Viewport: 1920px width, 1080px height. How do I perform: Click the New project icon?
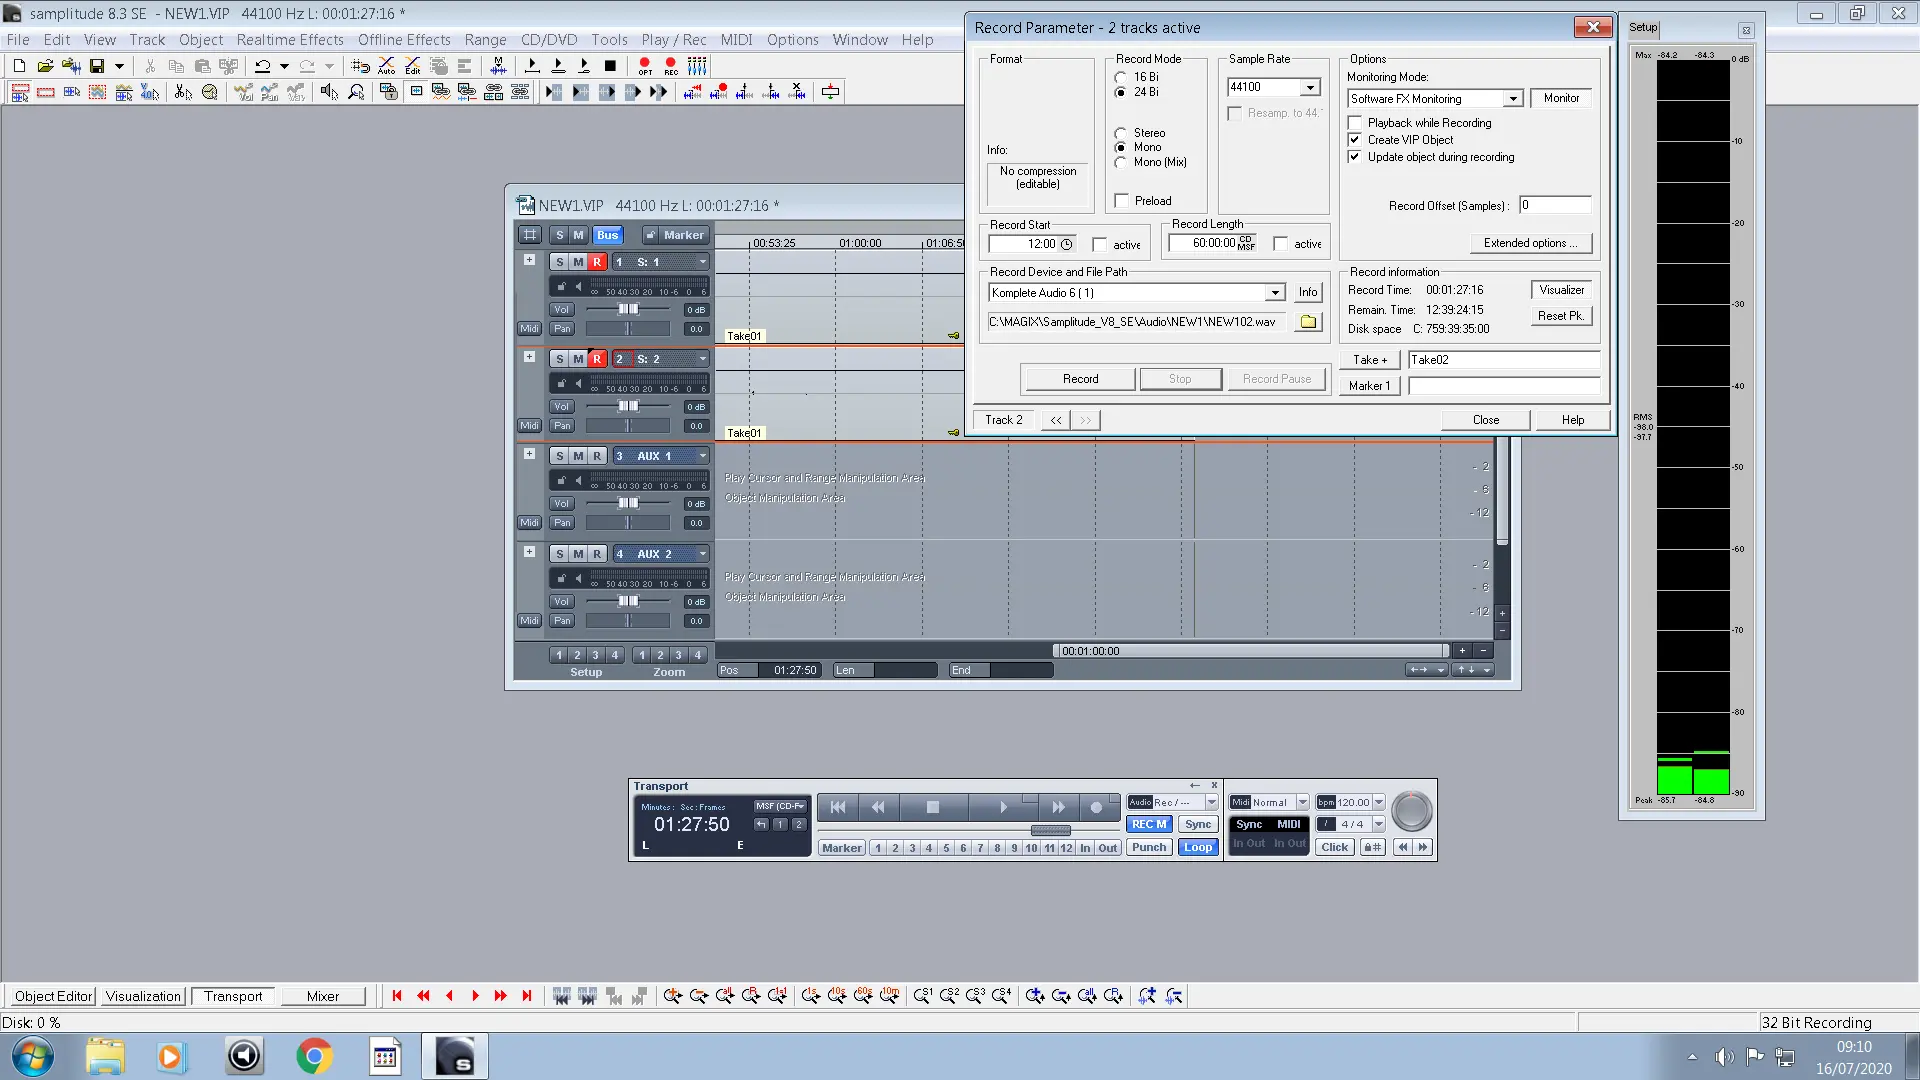click(x=19, y=66)
